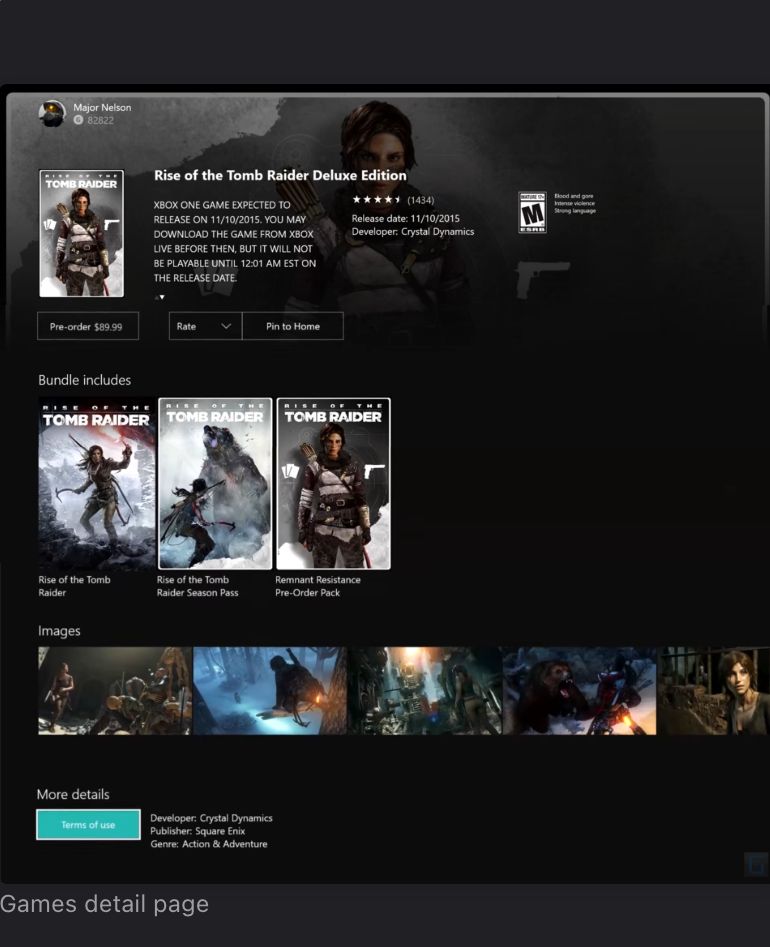Click Remnant Resistance Pre-Order Pack caption
The width and height of the screenshot is (770, 947).
(x=318, y=586)
